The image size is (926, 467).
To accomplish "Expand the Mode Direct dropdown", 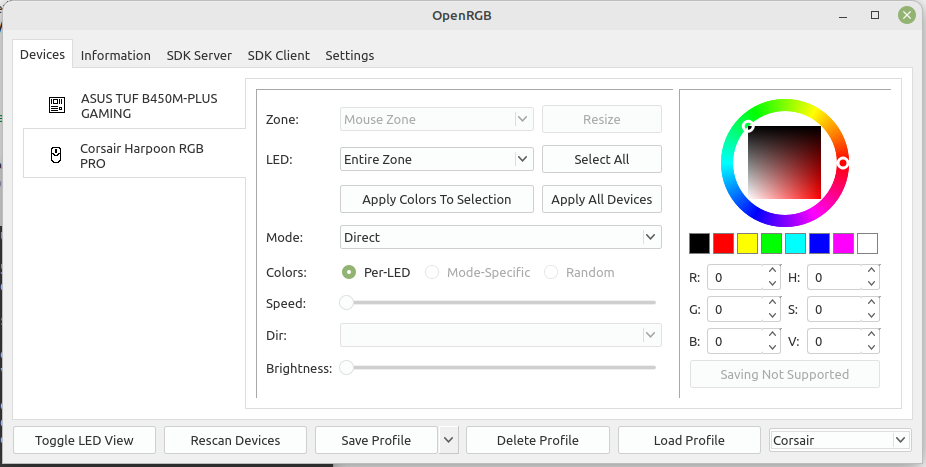I will pyautogui.click(x=501, y=237).
